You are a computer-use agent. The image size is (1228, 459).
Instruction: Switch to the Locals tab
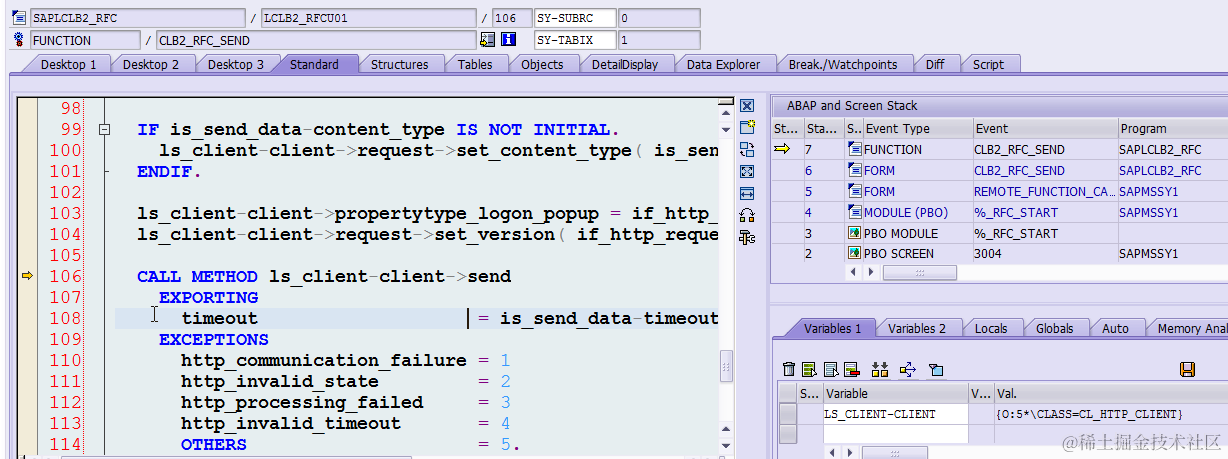991,328
